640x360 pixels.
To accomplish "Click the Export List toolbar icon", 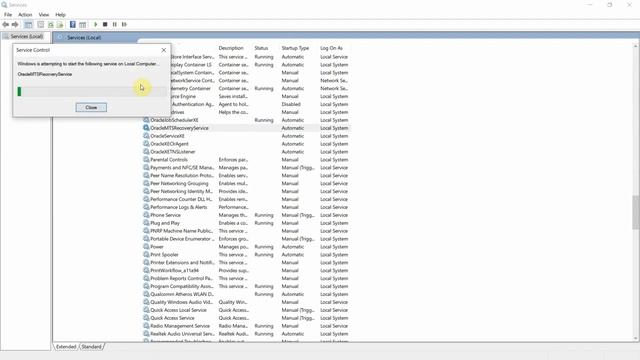I will [x=60, y=24].
